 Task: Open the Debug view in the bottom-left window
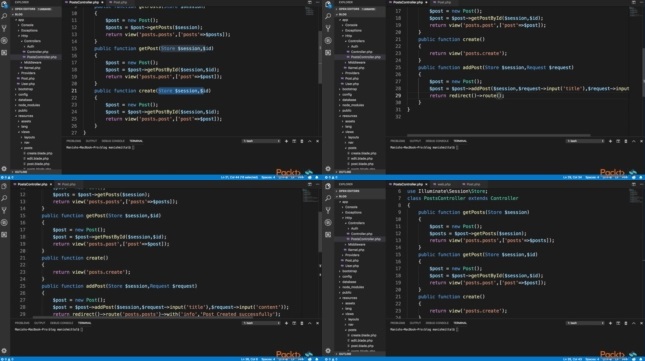click(x=5, y=222)
